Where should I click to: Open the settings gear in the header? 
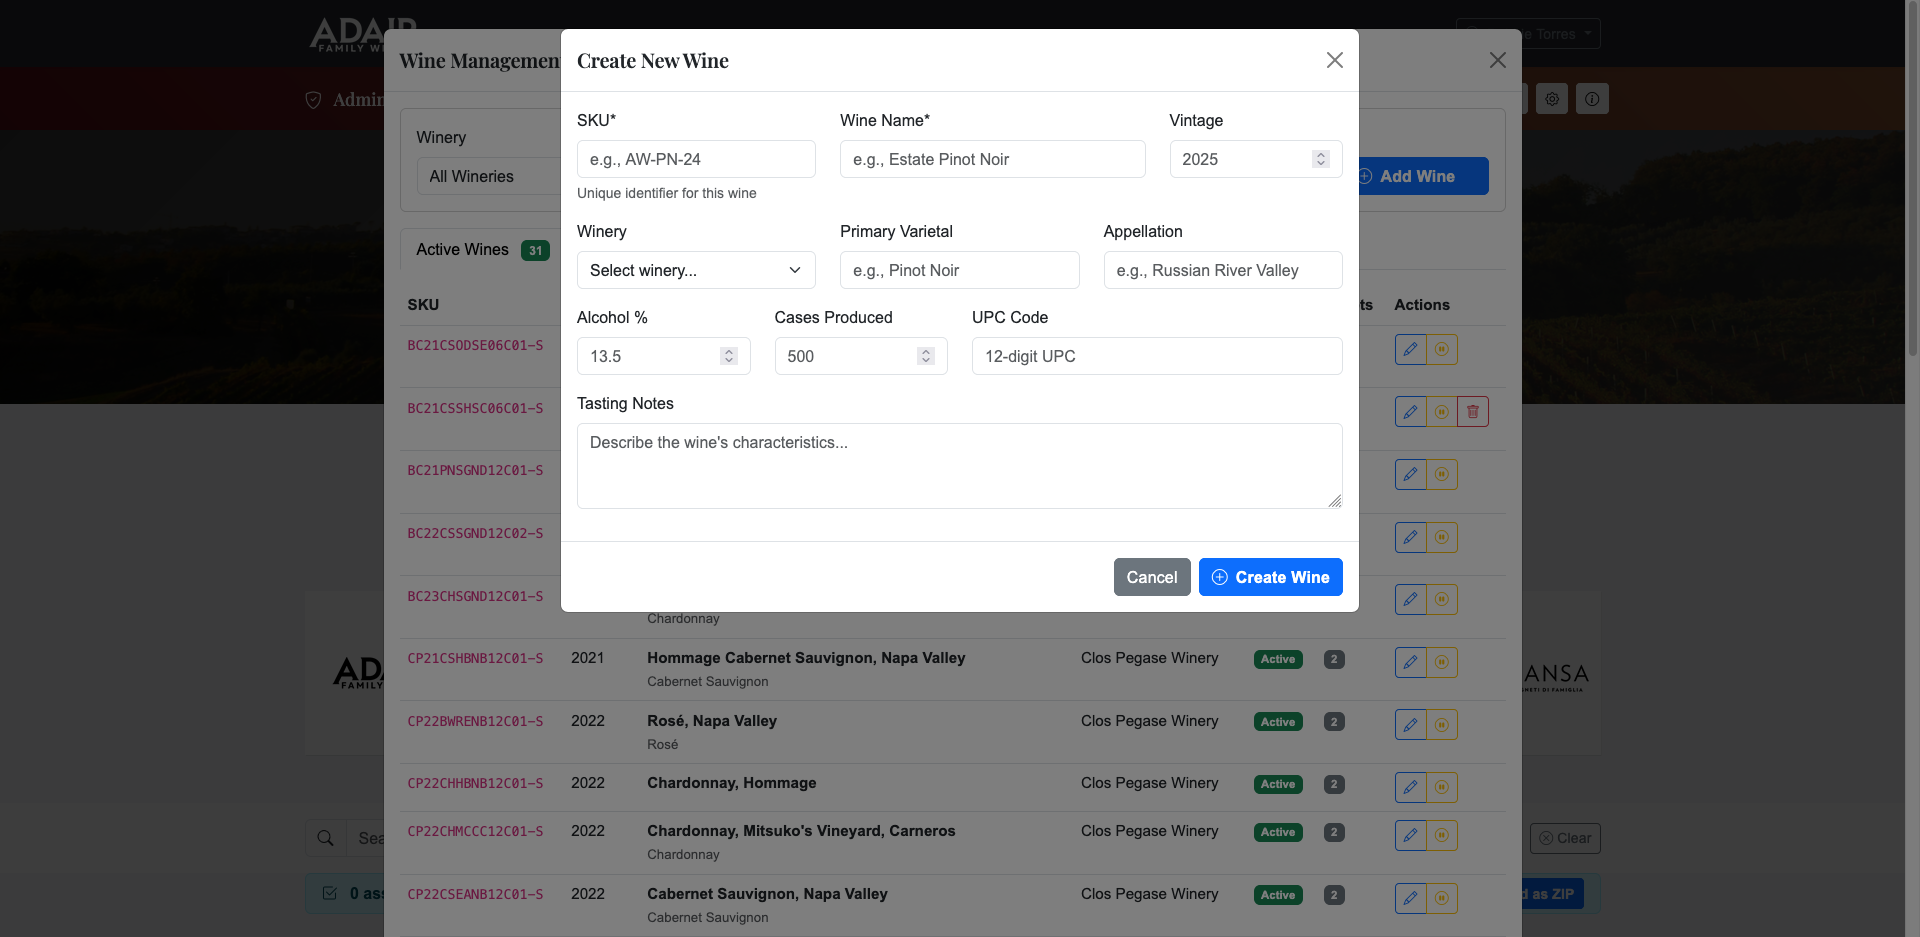coord(1551,99)
